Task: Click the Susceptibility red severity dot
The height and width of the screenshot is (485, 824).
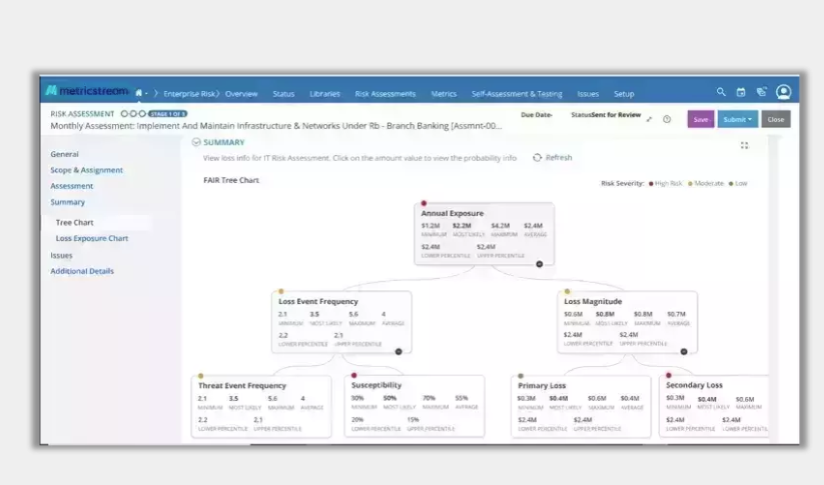Action: (x=354, y=375)
